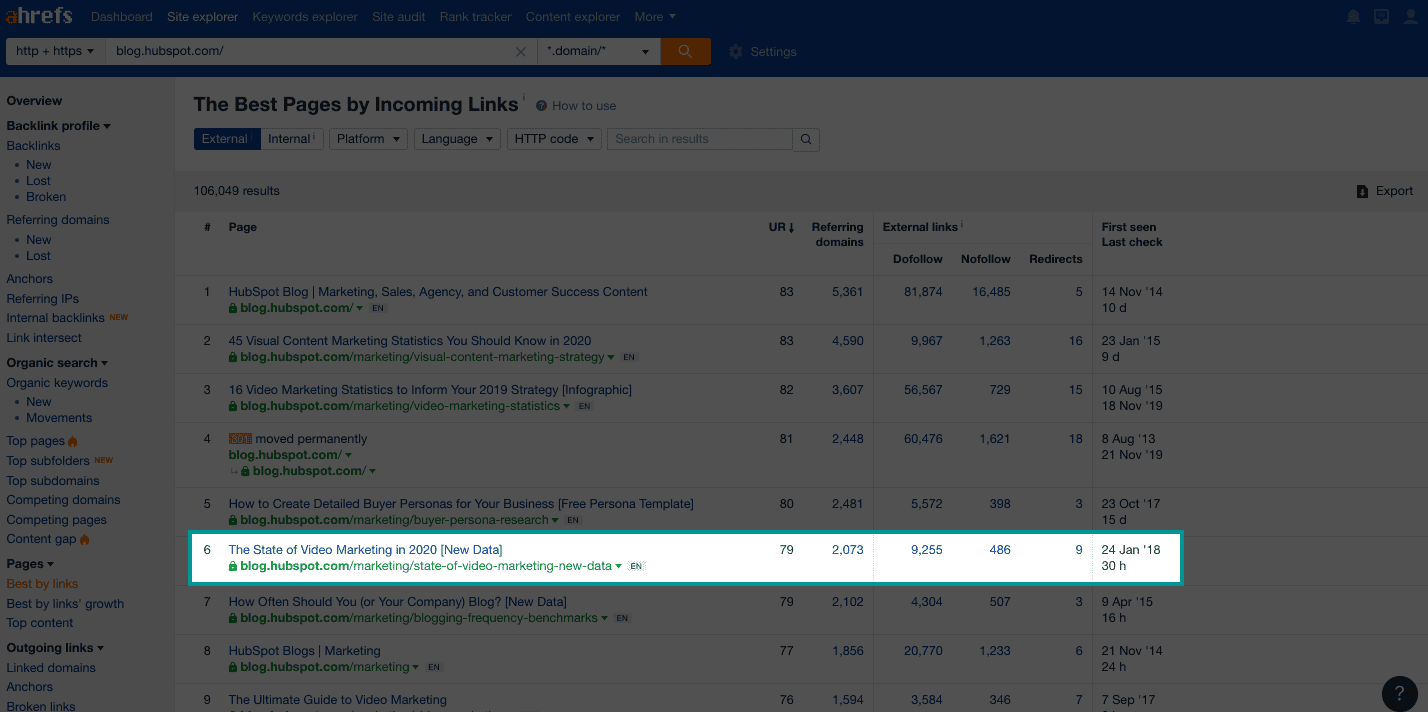This screenshot has height=712, width=1428.
Task: Click the flame icon next to Top pages
Action: pyautogui.click(x=73, y=441)
